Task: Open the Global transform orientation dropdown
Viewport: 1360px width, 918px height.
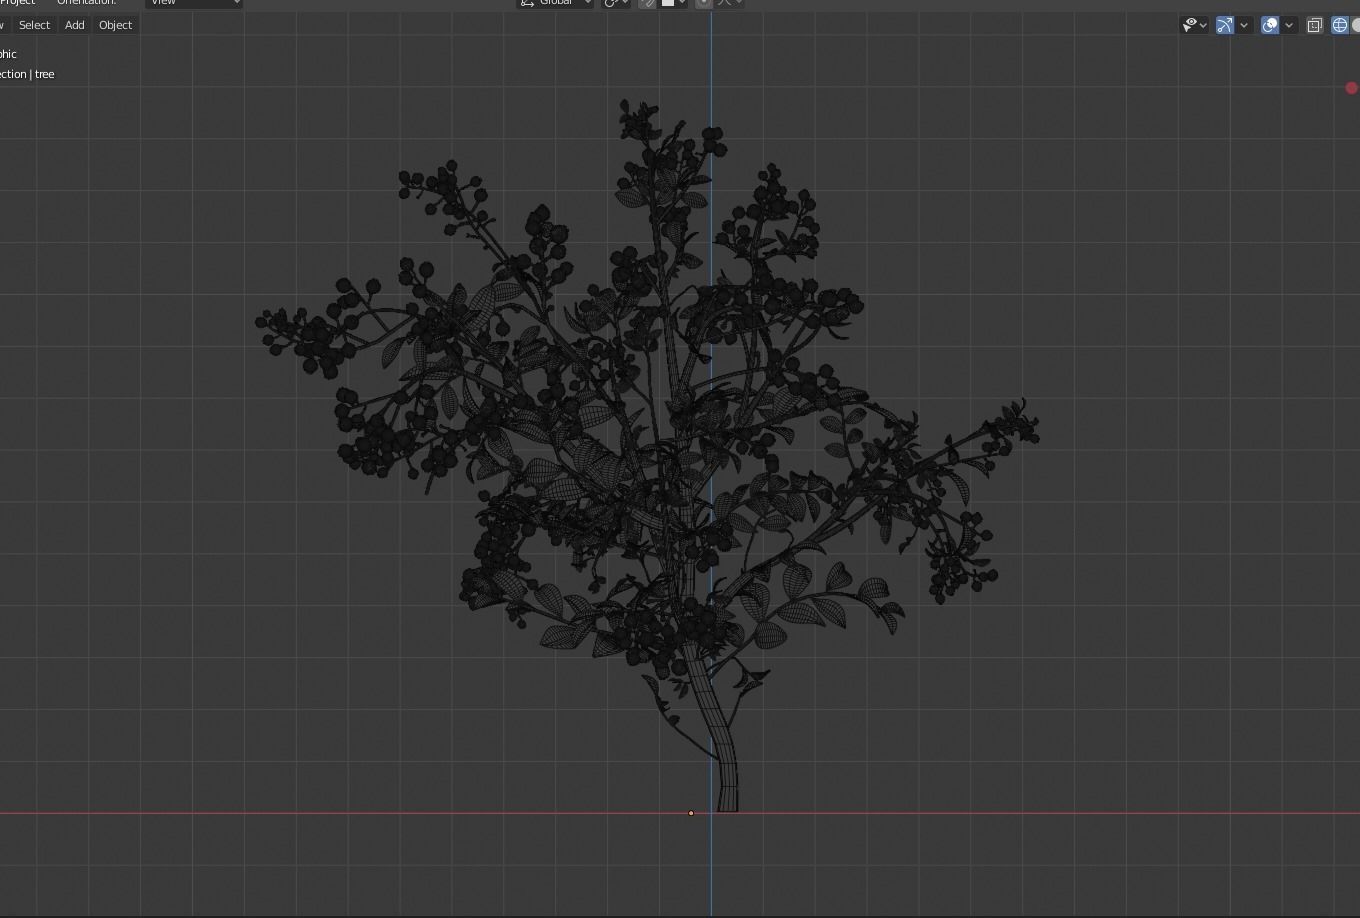Action: (x=555, y=3)
